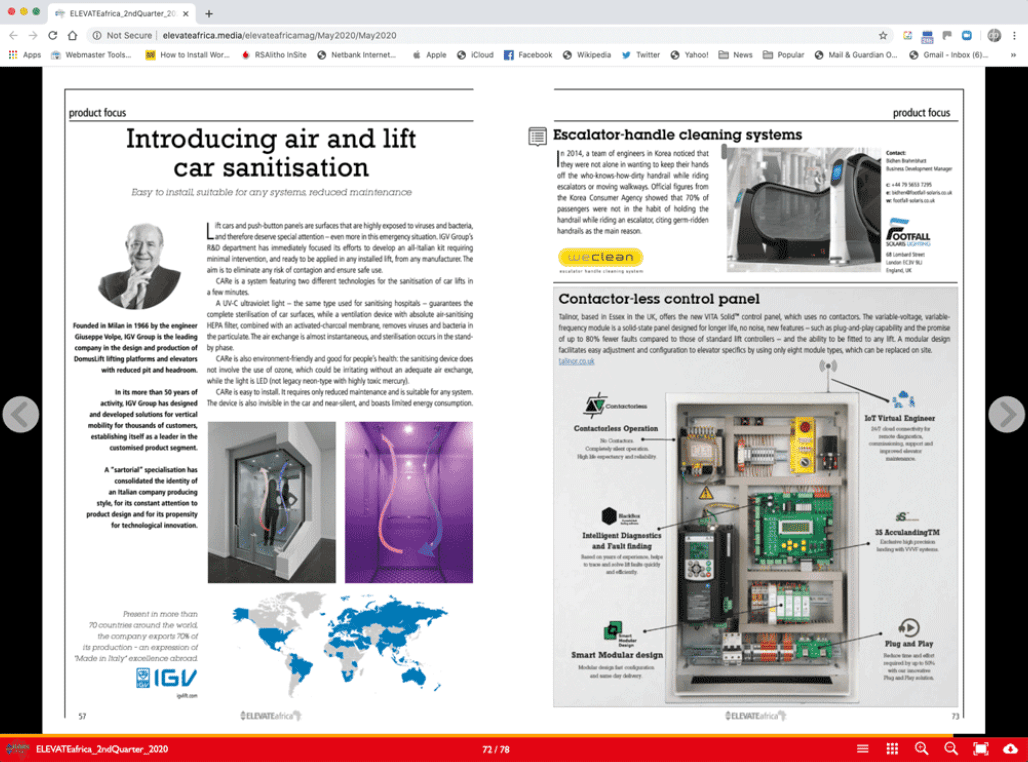
Task: Open table of contents list icon
Action: click(863, 749)
